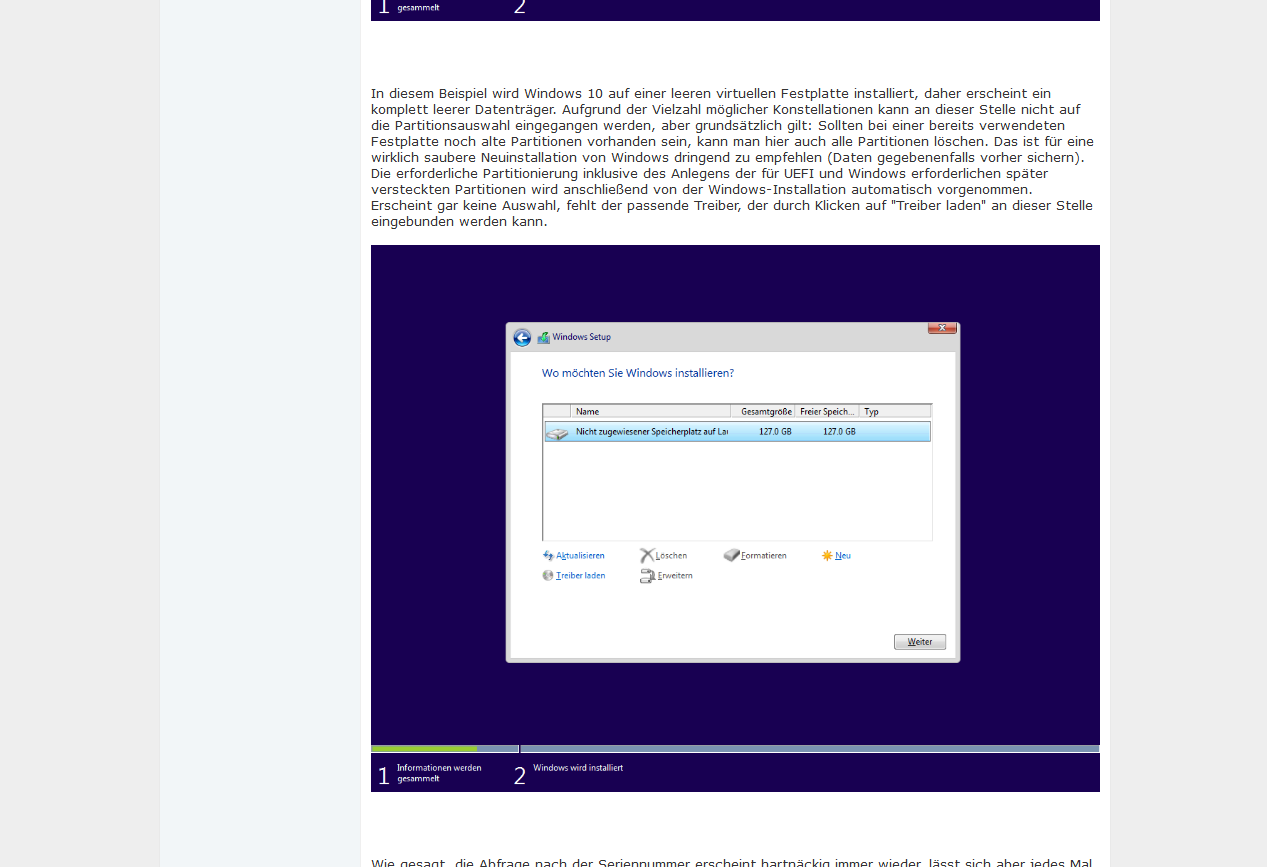Close the Windows Setup dialog
This screenshot has height=867, width=1267.
pos(942,328)
